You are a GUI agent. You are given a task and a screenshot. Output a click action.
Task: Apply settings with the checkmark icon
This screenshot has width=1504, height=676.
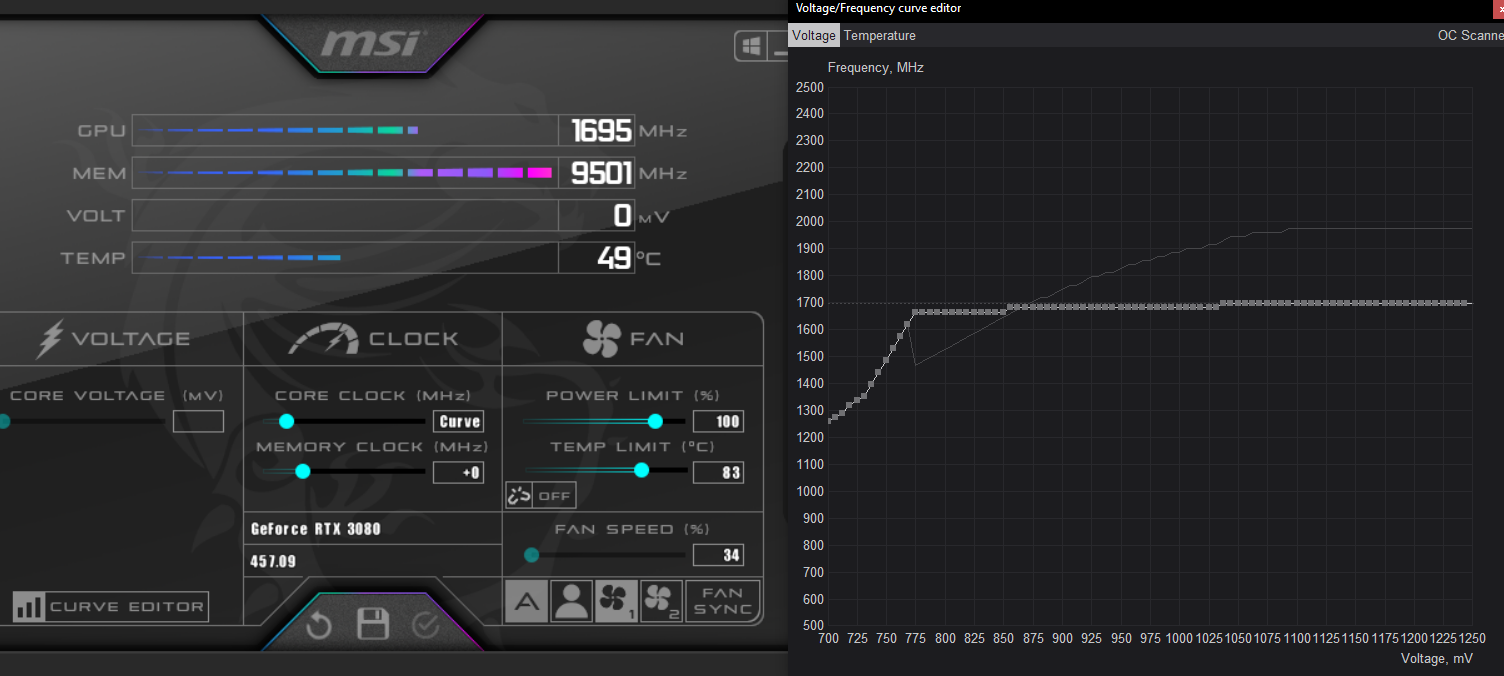426,626
